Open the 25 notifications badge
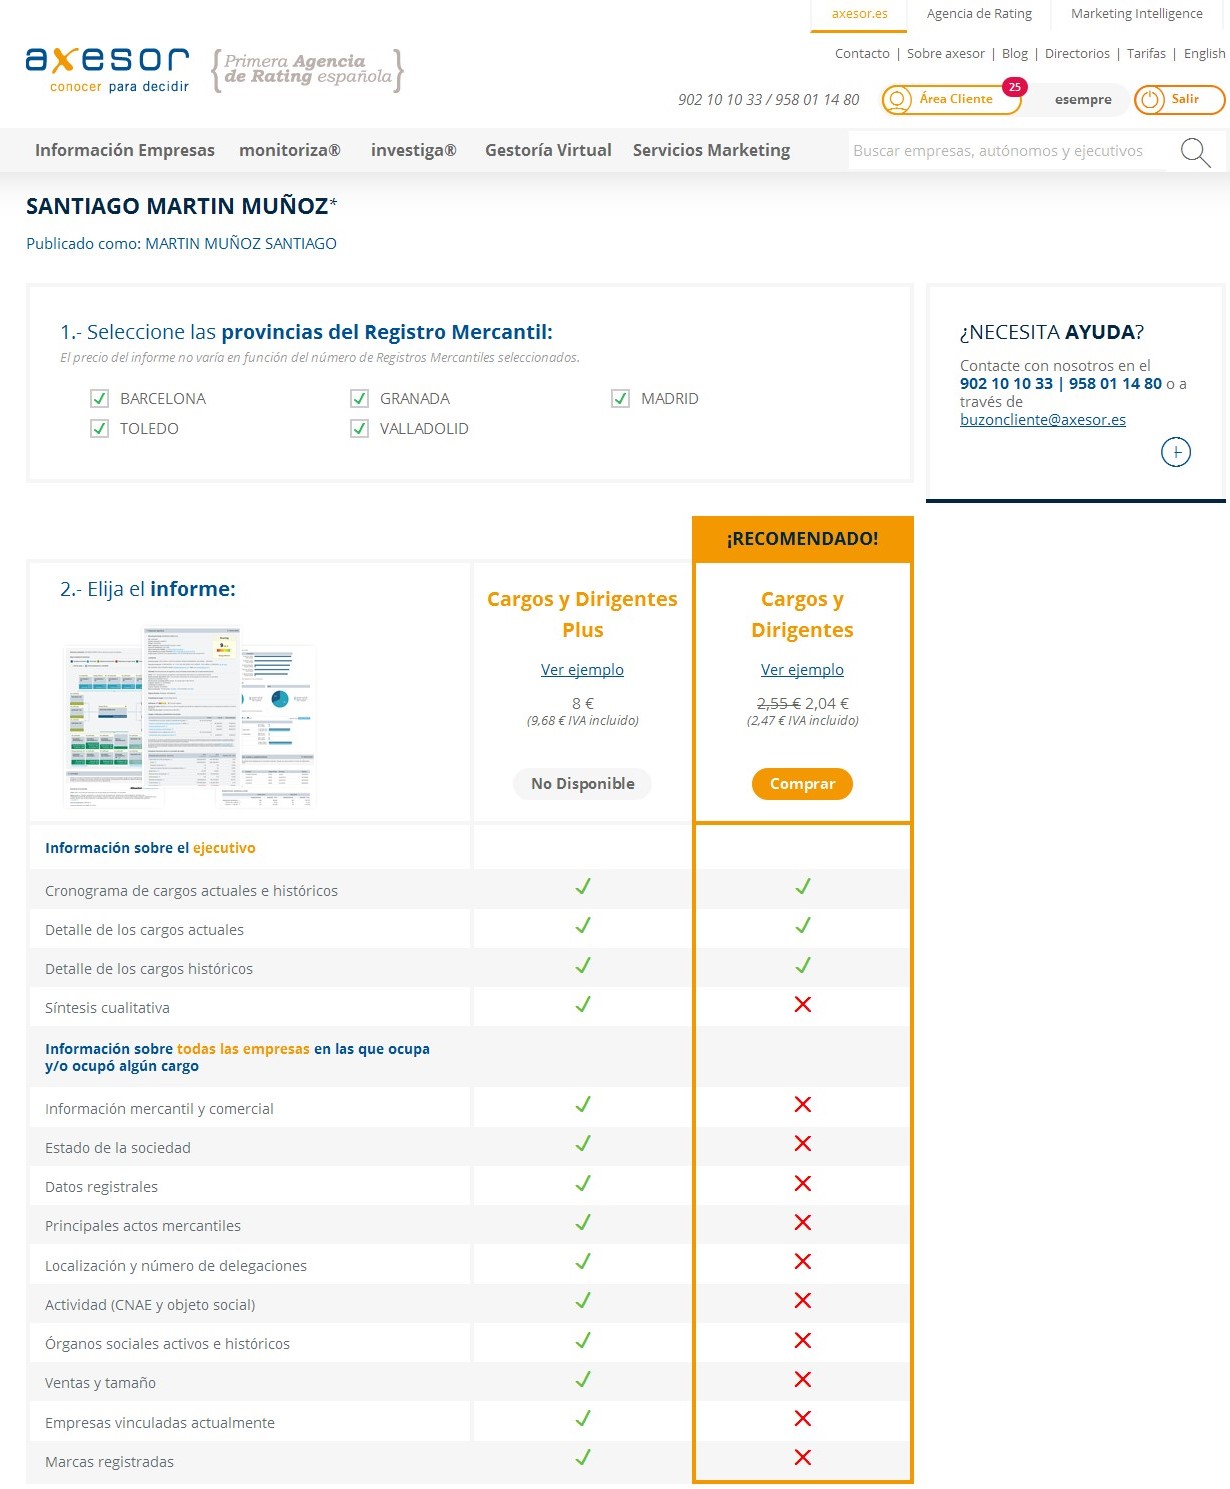The image size is (1230, 1489). (x=1014, y=87)
